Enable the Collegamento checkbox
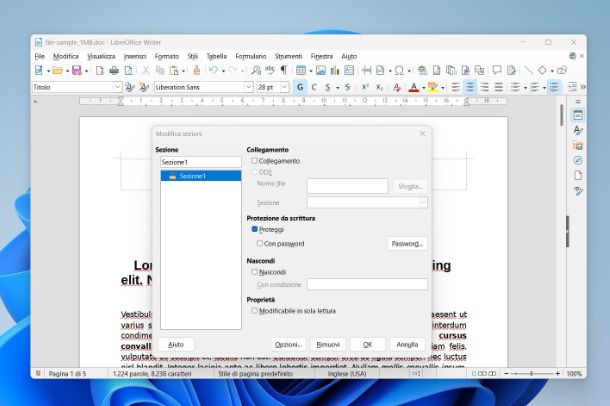Viewport: 610px width, 406px height. click(254, 161)
